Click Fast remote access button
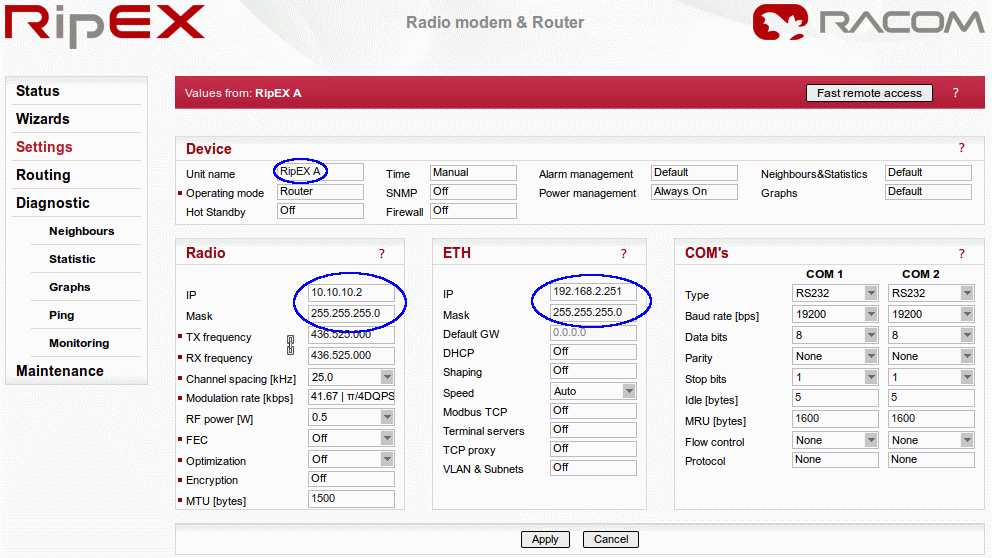The width and height of the screenshot is (992, 558). [x=869, y=93]
